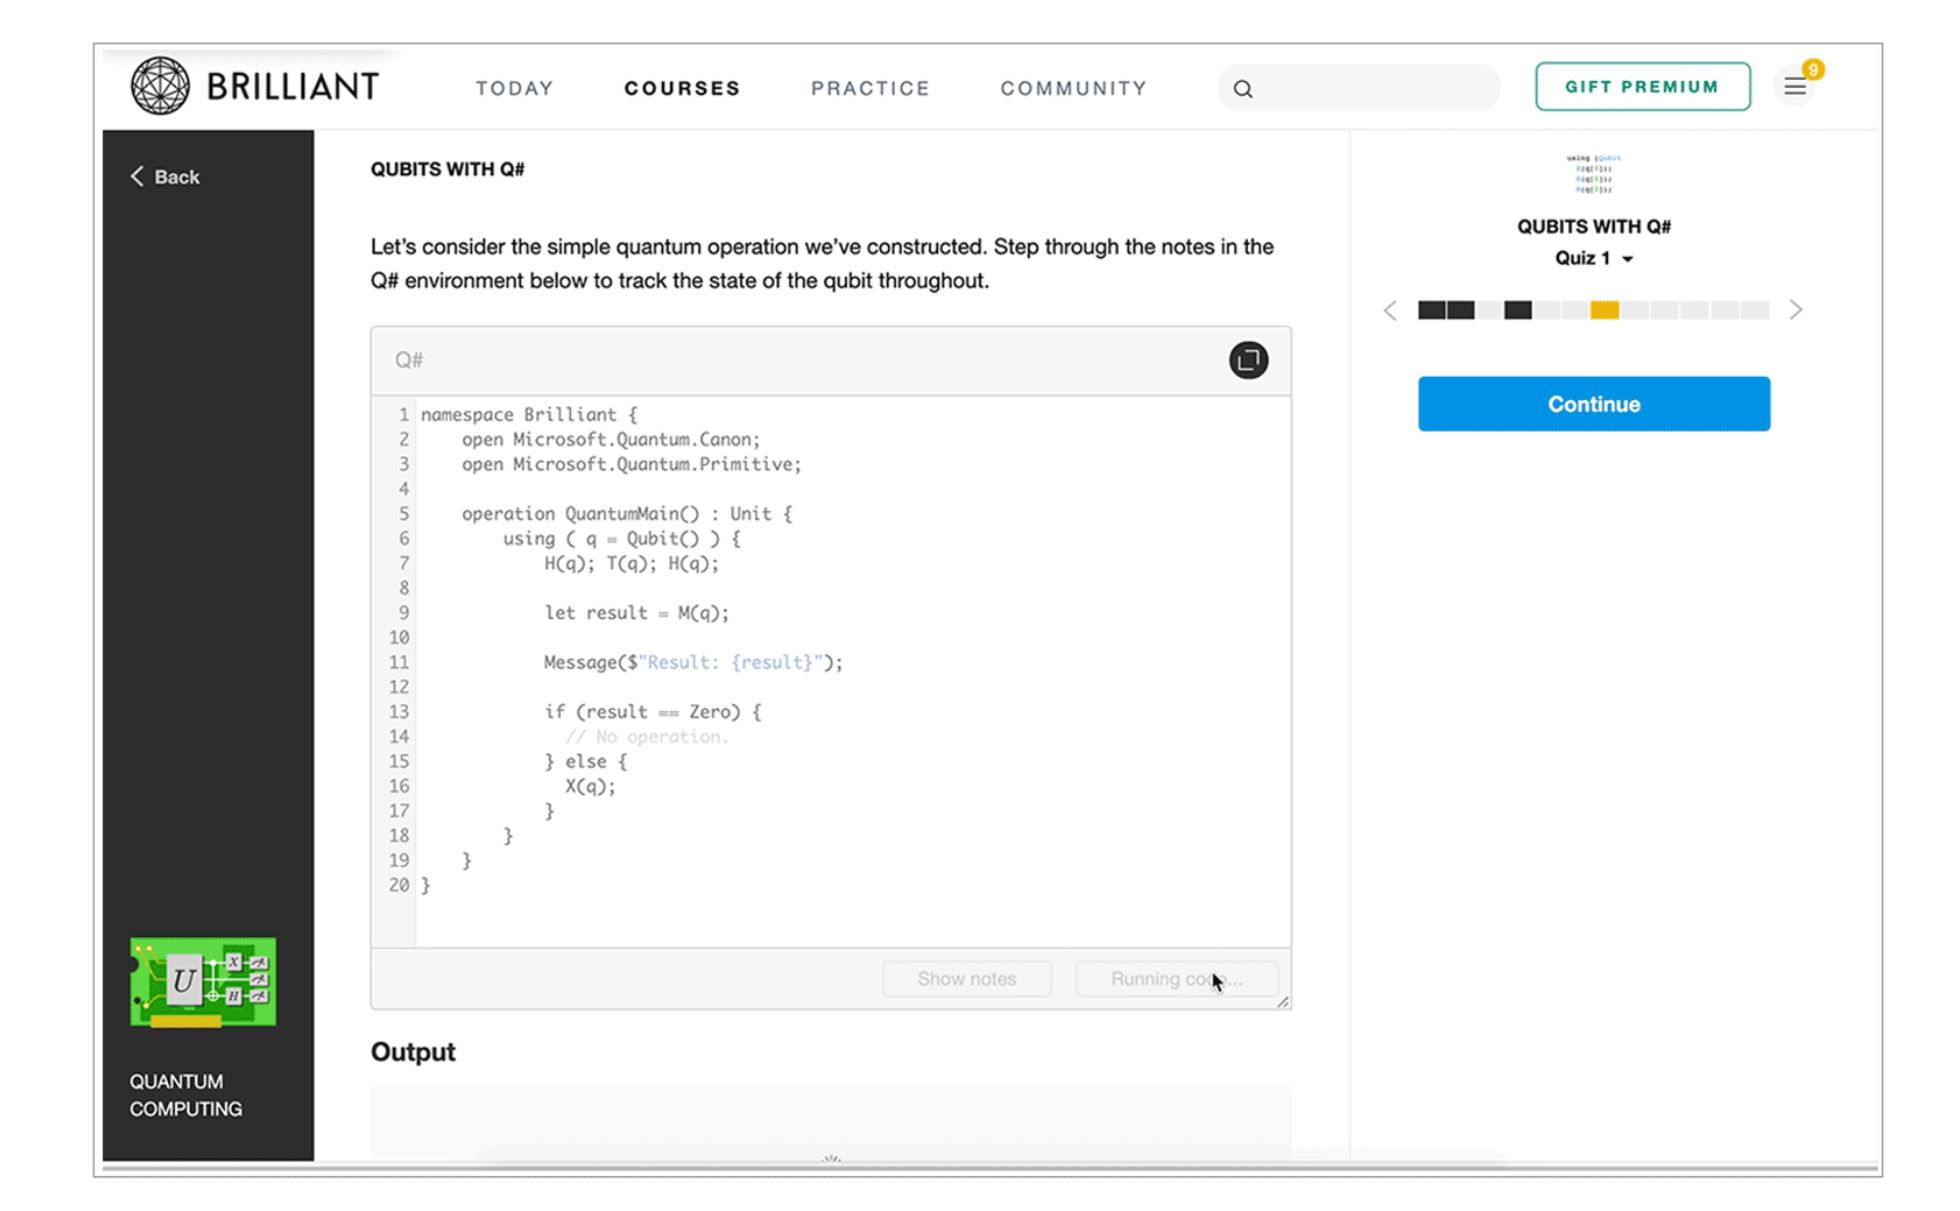Click the Brilliant logo icon
1960x1211 pixels.
pos(158,85)
